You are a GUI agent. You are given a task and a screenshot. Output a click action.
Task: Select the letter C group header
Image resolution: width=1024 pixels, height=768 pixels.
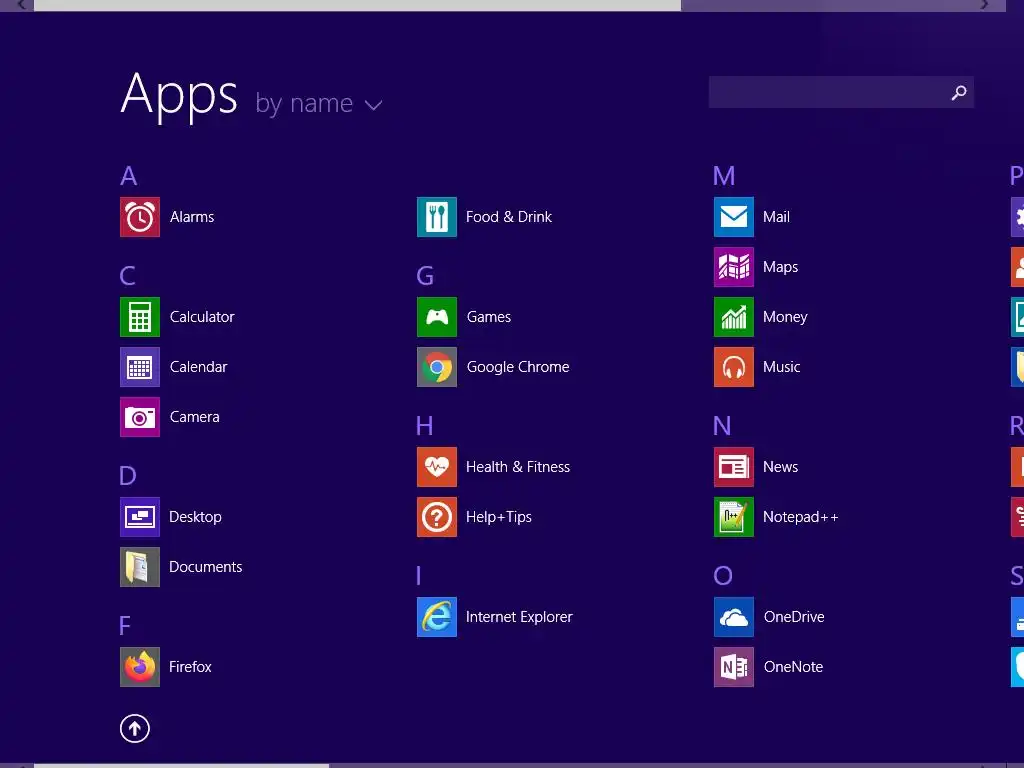pyautogui.click(x=127, y=276)
